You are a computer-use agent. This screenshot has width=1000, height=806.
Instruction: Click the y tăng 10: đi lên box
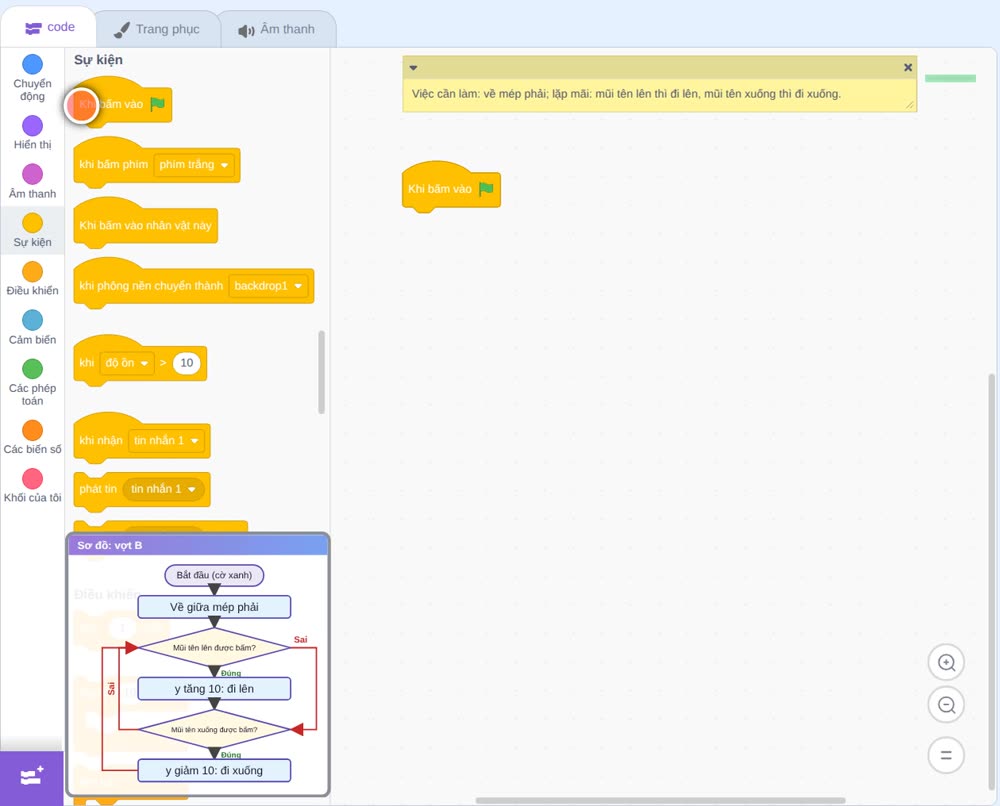click(214, 689)
